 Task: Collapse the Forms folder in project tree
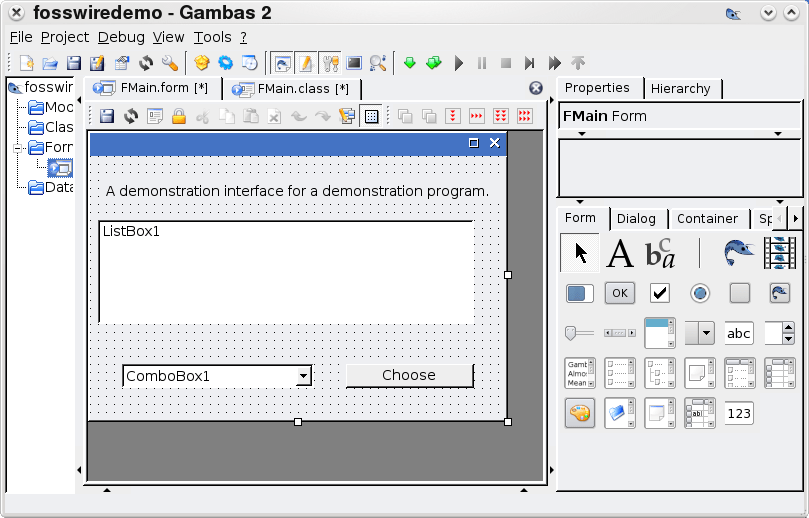(x=17, y=148)
